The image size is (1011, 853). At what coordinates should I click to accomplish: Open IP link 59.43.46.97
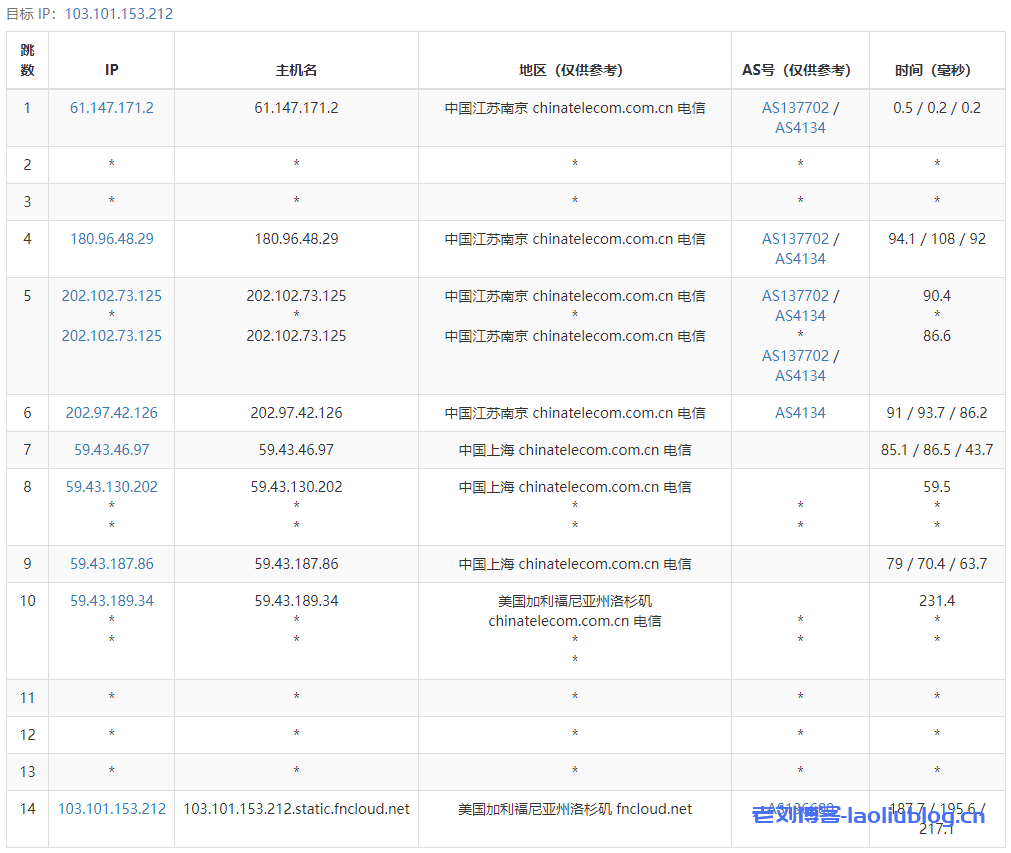point(111,450)
